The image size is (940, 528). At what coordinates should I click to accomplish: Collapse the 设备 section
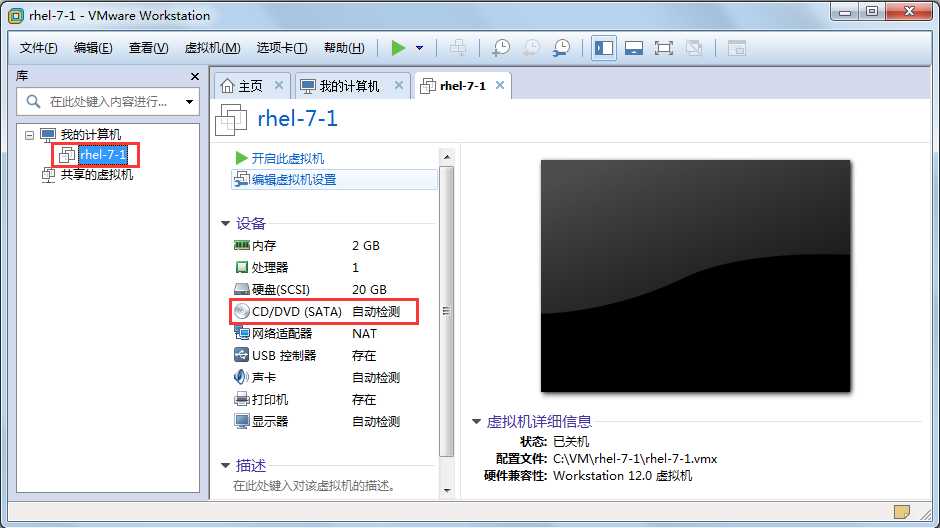click(x=225, y=224)
